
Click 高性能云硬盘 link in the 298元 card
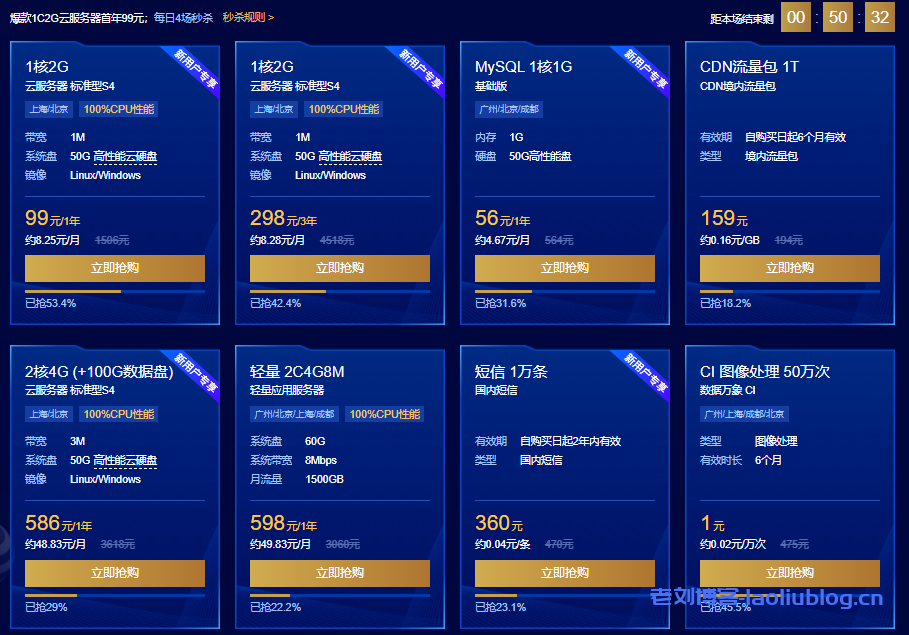click(x=350, y=156)
